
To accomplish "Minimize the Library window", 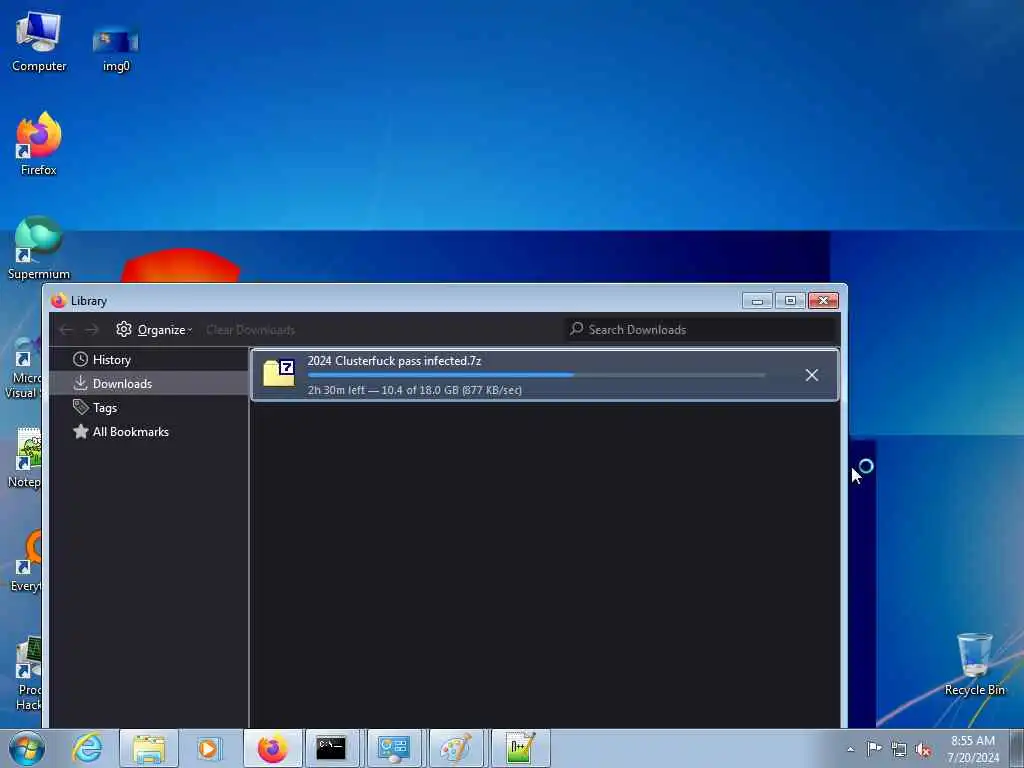I will point(758,300).
